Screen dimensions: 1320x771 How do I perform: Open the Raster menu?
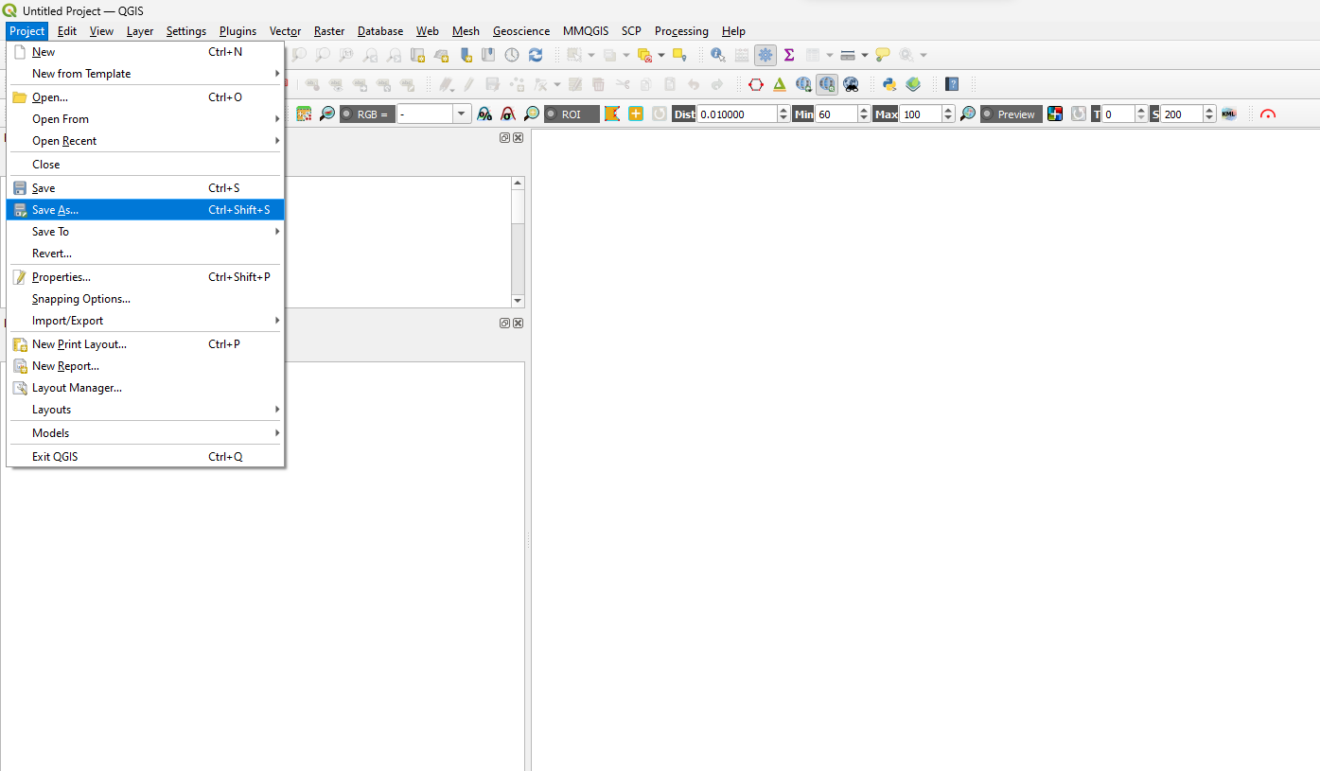(x=328, y=31)
